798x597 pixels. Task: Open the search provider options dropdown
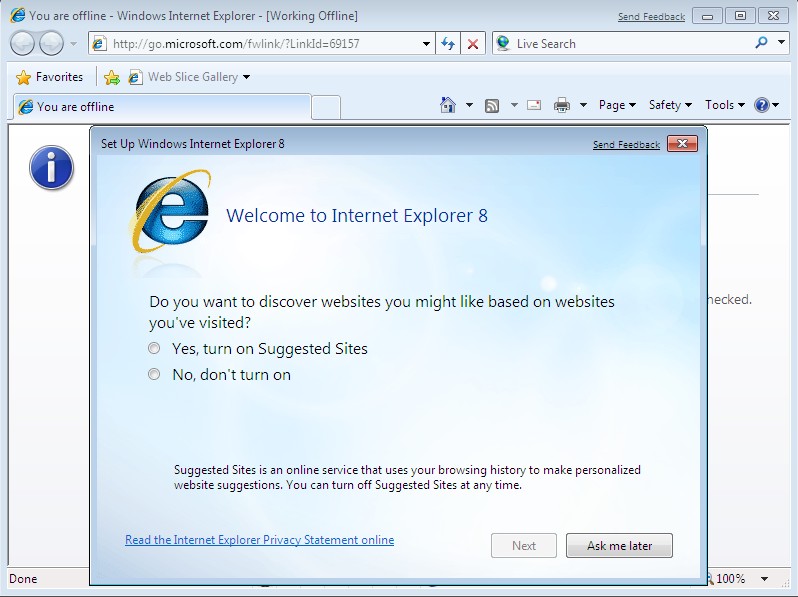781,42
